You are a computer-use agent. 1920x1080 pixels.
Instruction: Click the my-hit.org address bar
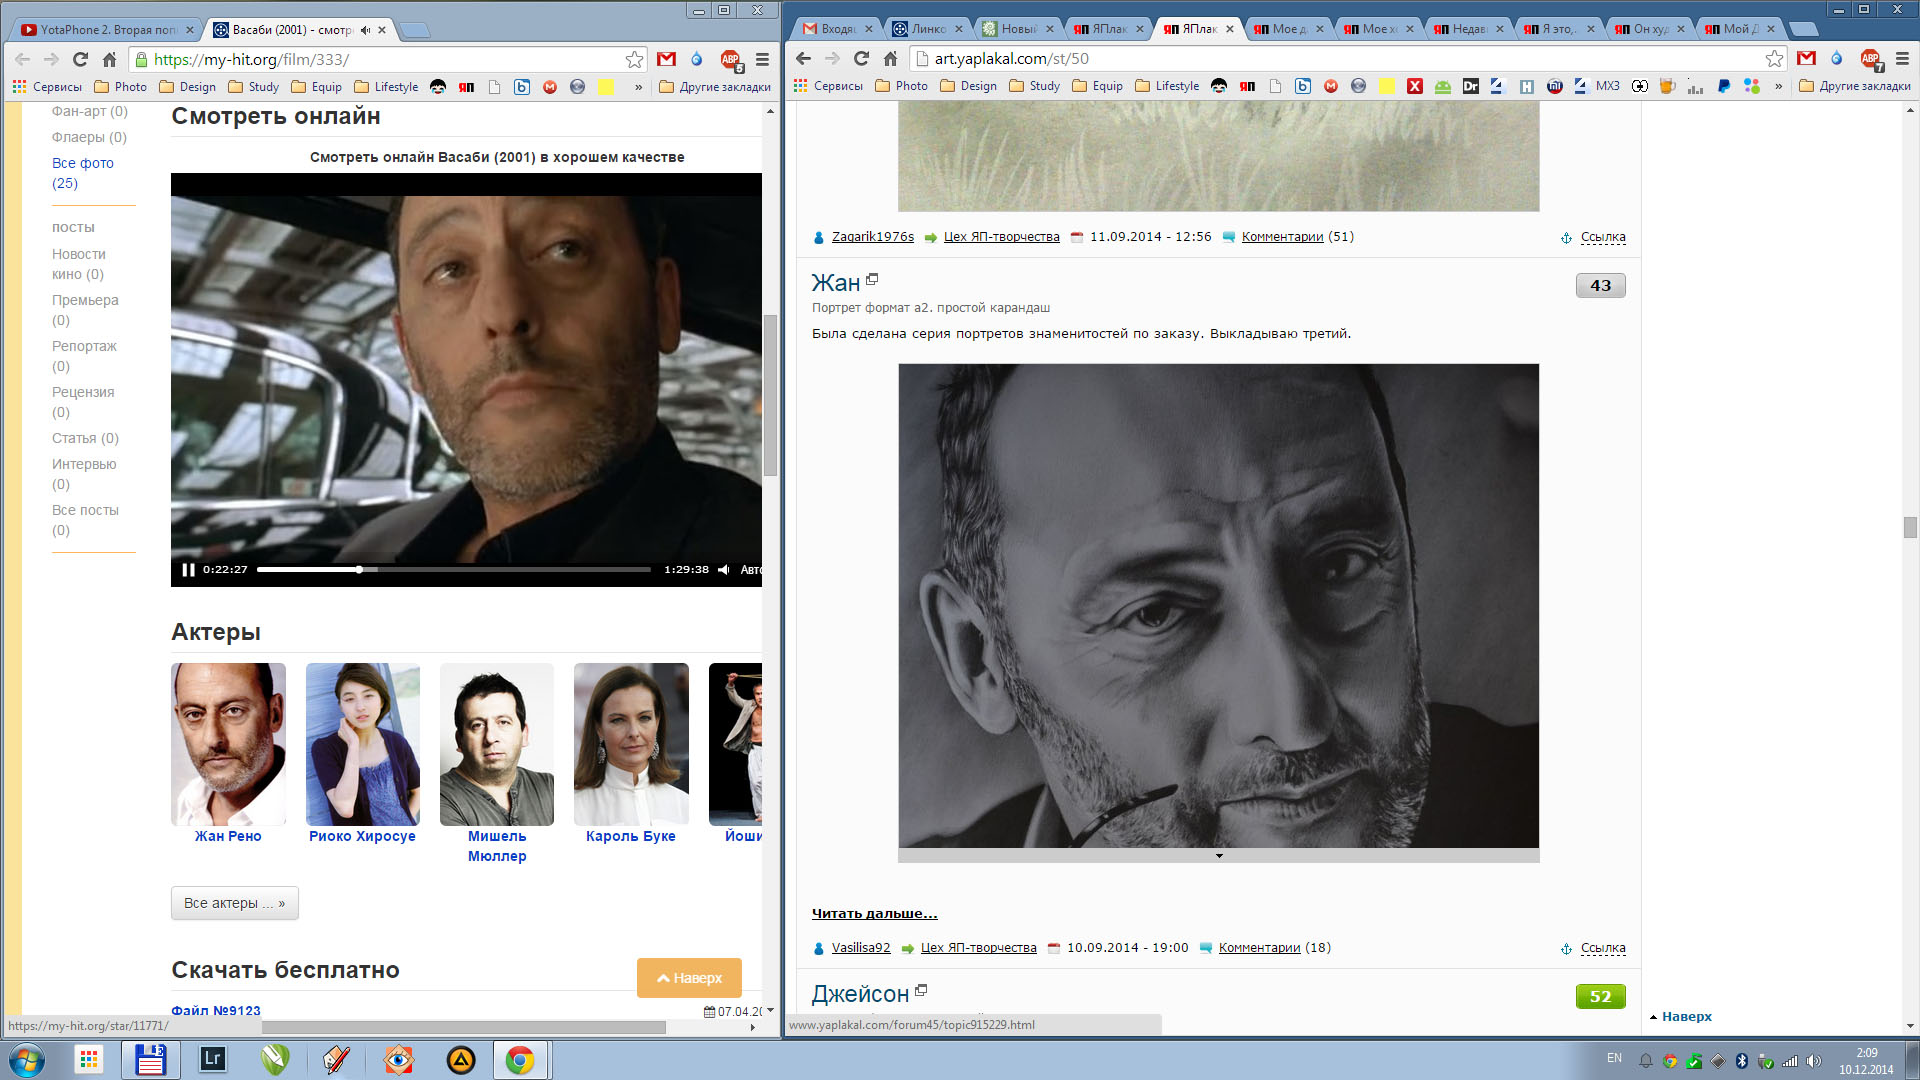[388, 60]
